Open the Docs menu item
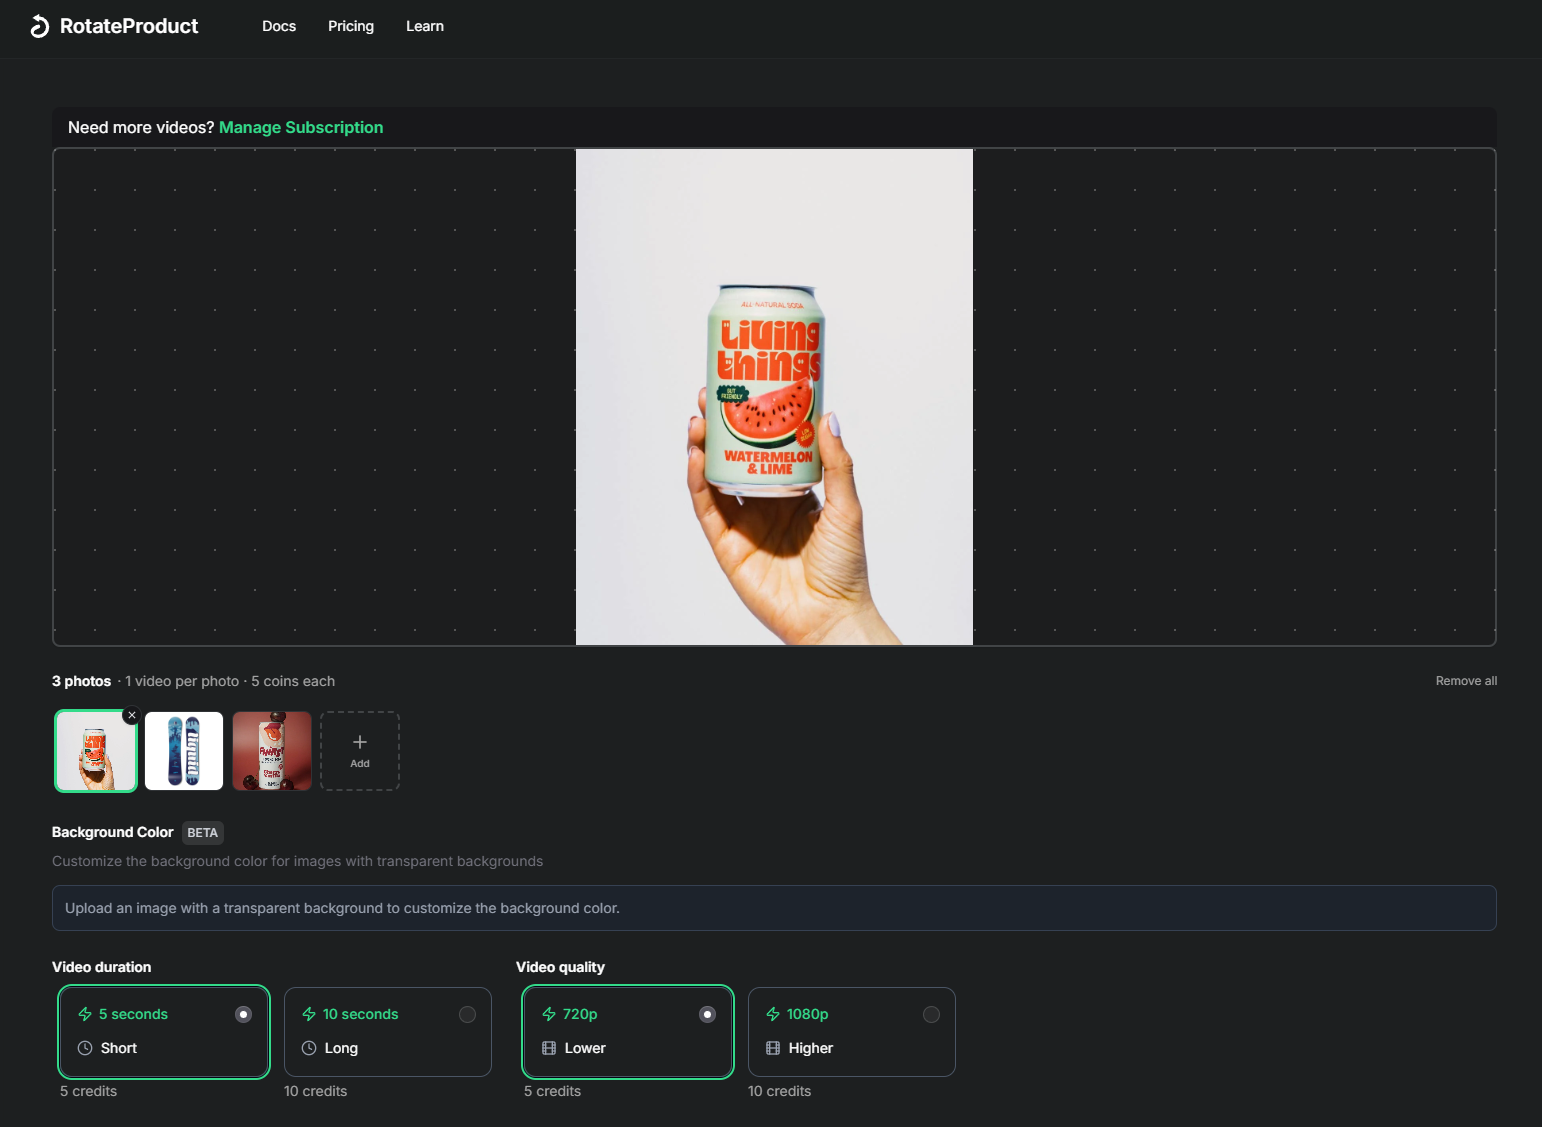This screenshot has height=1127, width=1542. pos(279,26)
